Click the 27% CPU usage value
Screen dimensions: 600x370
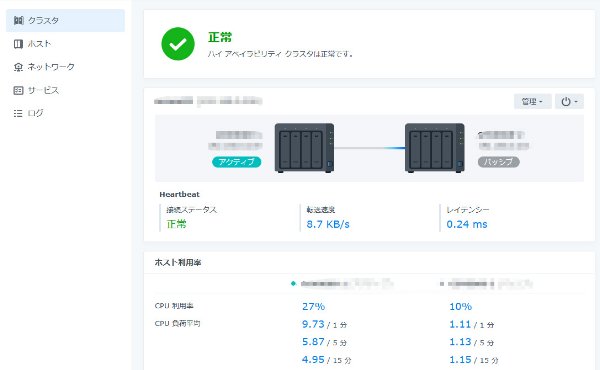click(x=313, y=306)
